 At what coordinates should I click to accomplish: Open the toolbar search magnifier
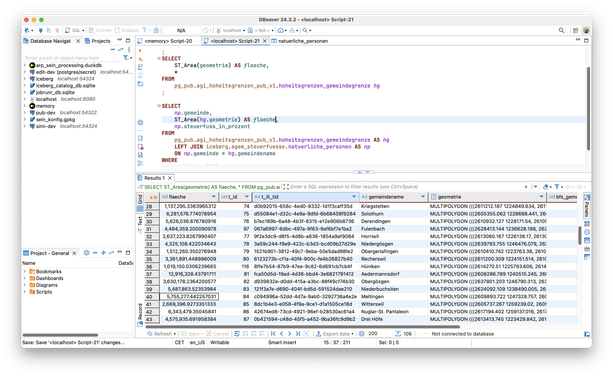click(x=561, y=30)
